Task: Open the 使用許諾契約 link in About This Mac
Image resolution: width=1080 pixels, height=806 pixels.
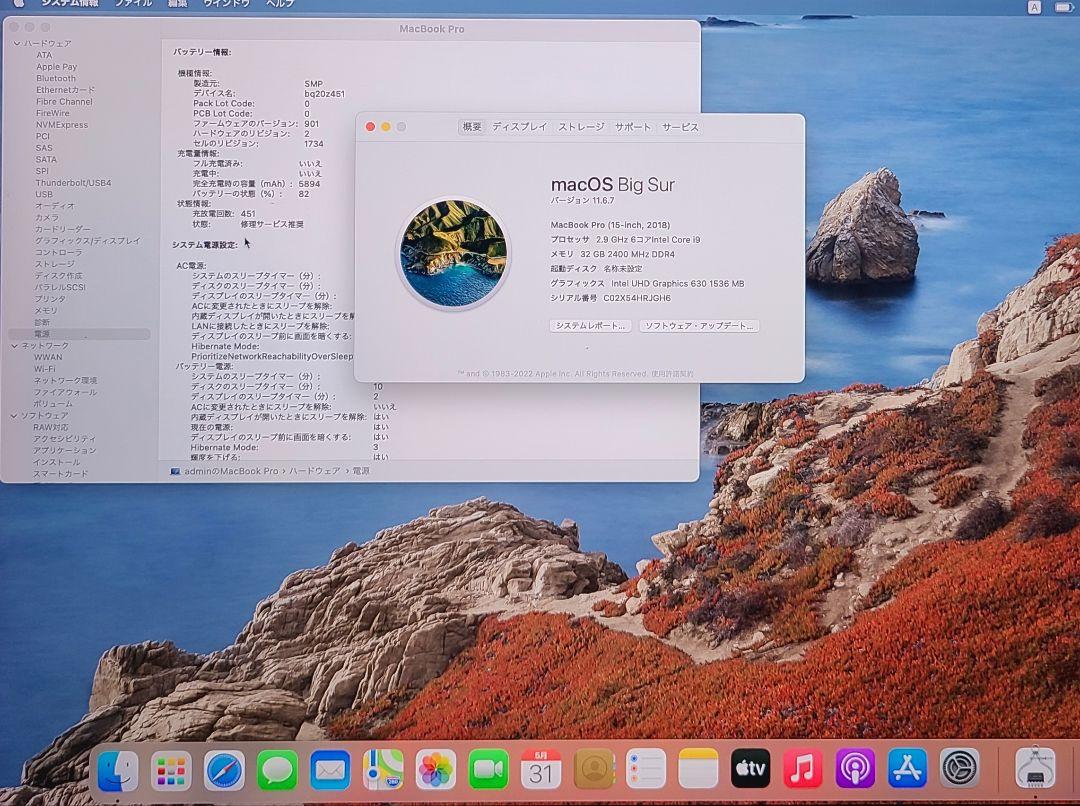Action: [x=672, y=374]
